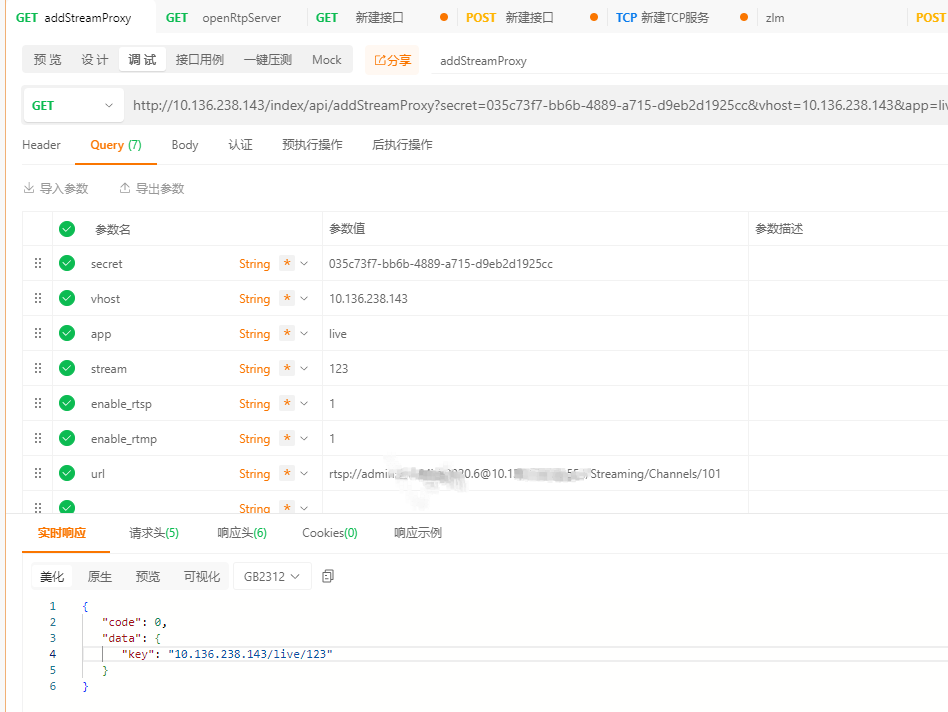The width and height of the screenshot is (948, 712).
Task: Open the Body tab
Action: point(184,145)
